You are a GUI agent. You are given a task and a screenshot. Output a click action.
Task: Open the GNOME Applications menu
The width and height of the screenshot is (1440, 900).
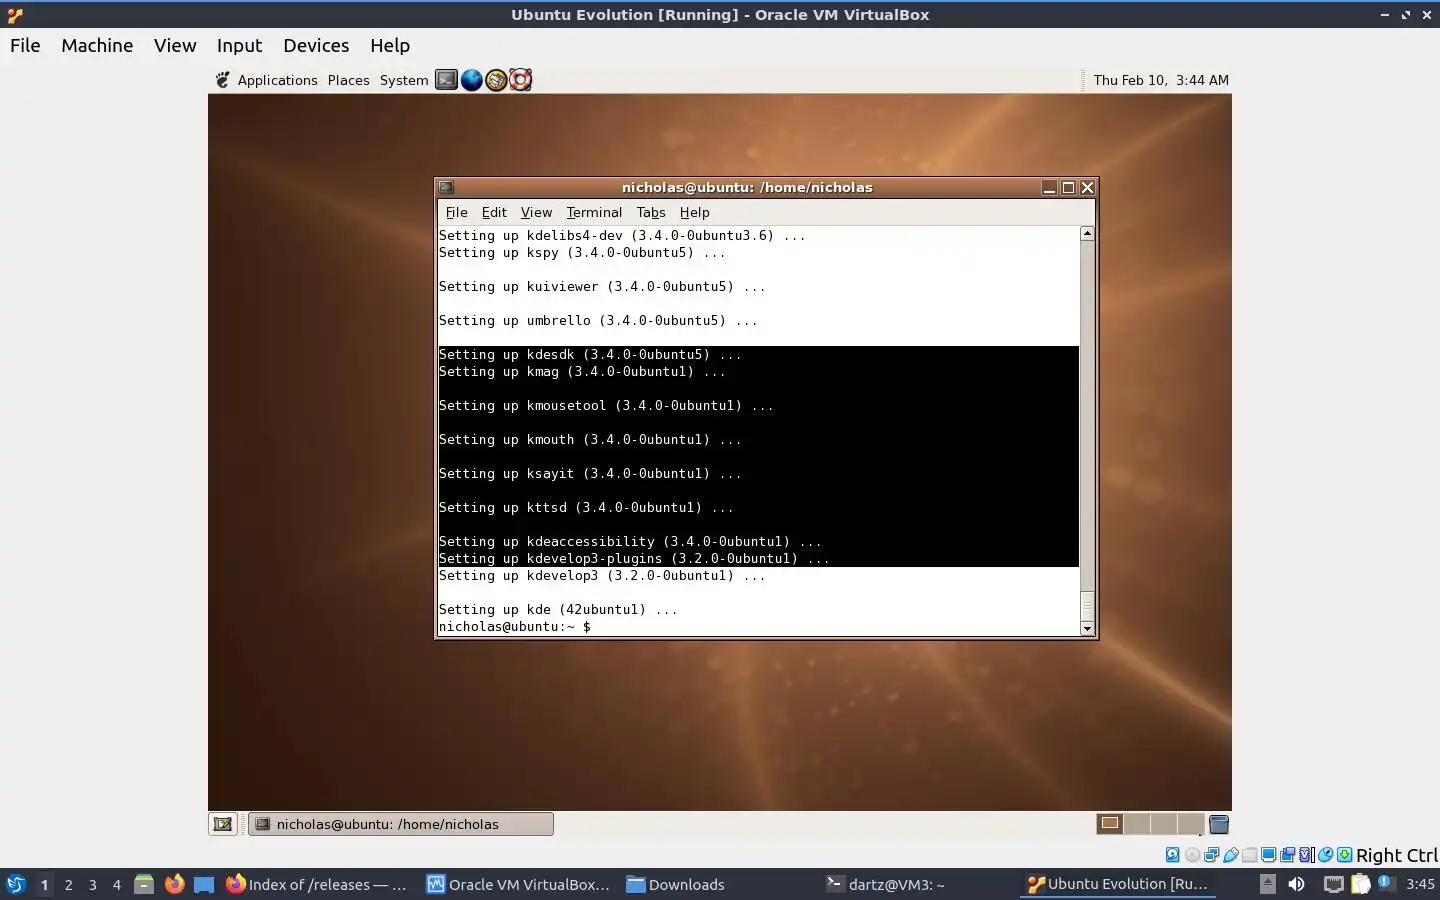click(x=277, y=80)
